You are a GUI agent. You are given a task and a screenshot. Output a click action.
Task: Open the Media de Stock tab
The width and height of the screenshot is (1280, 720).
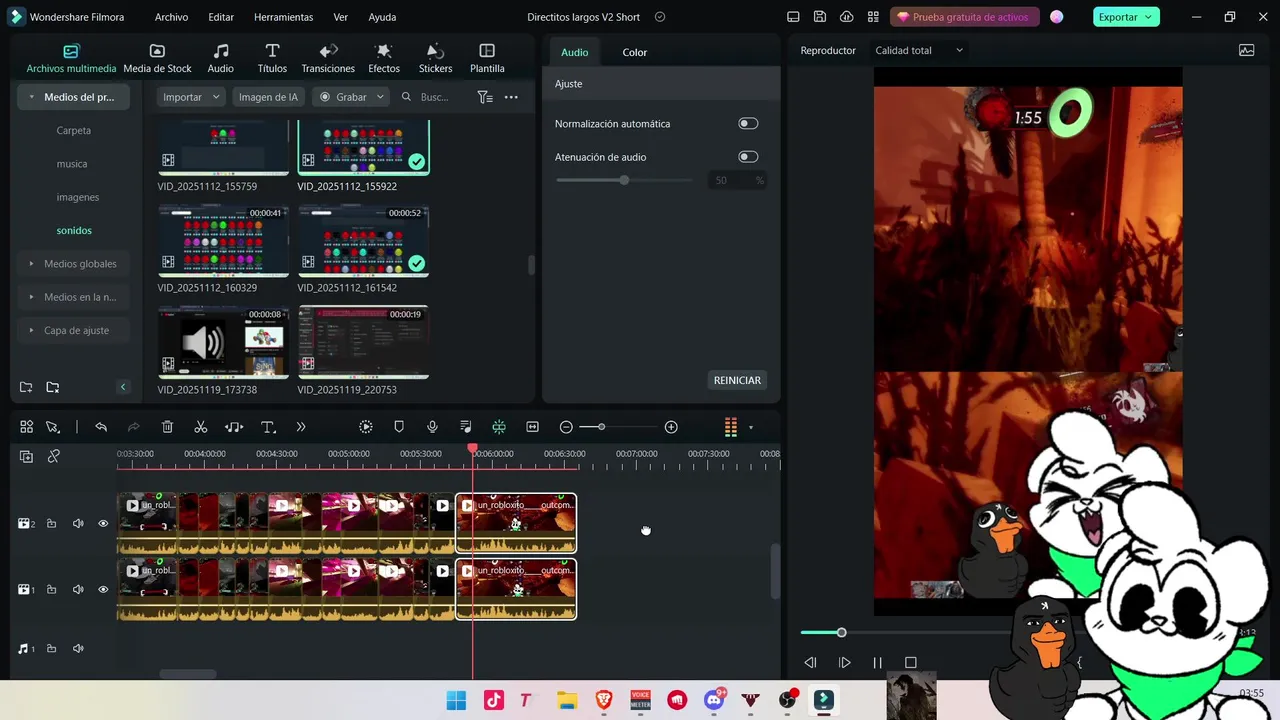coord(157,59)
